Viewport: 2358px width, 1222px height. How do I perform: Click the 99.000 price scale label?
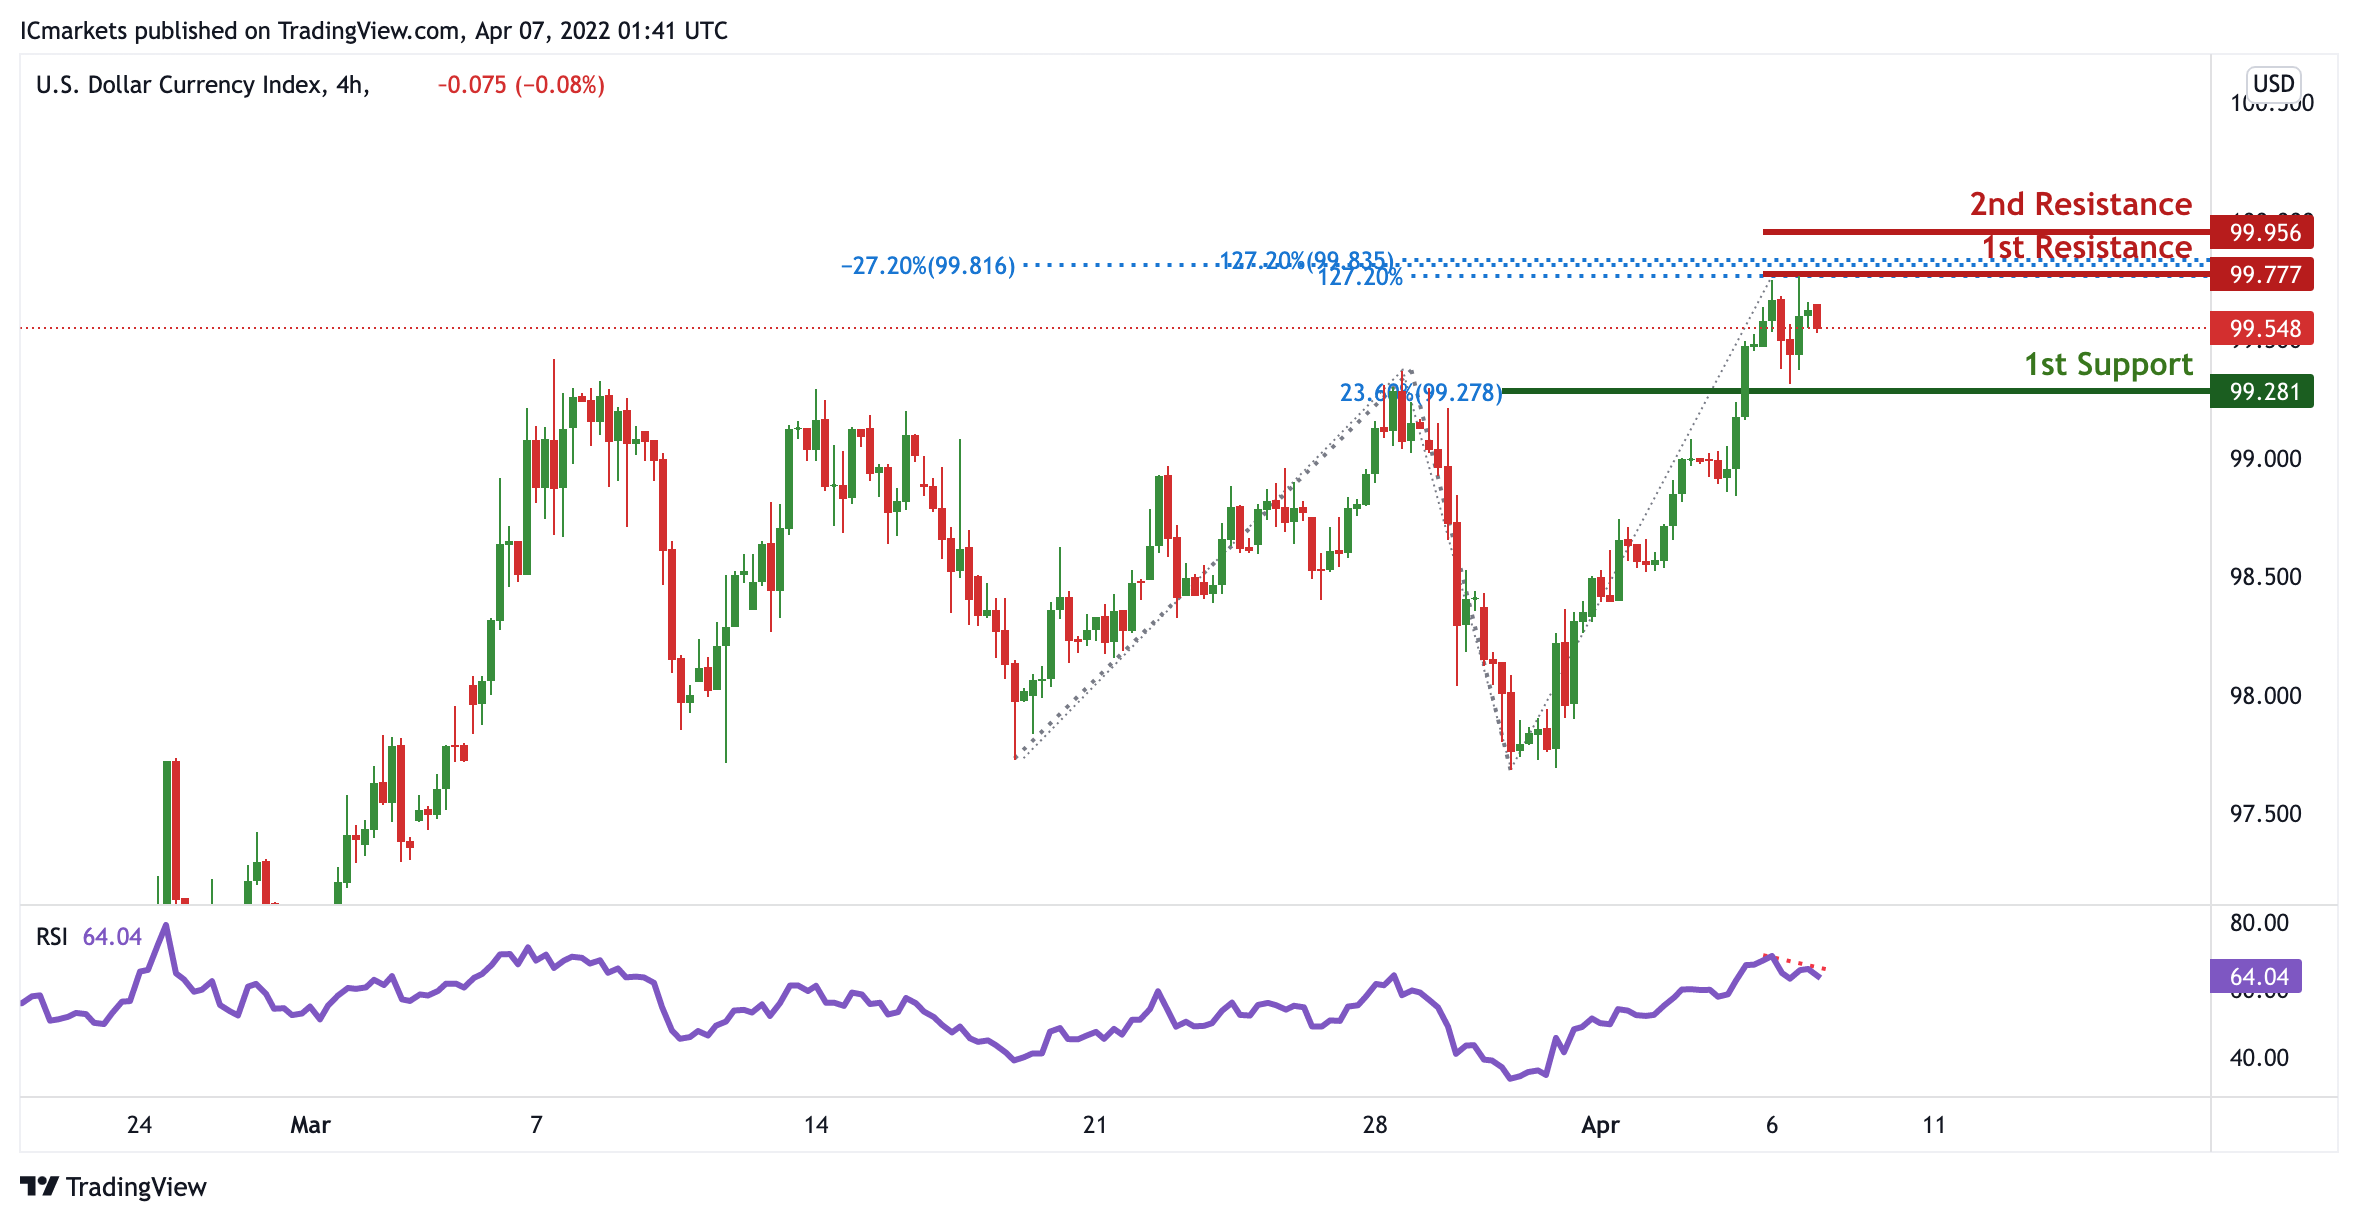coord(2265,459)
